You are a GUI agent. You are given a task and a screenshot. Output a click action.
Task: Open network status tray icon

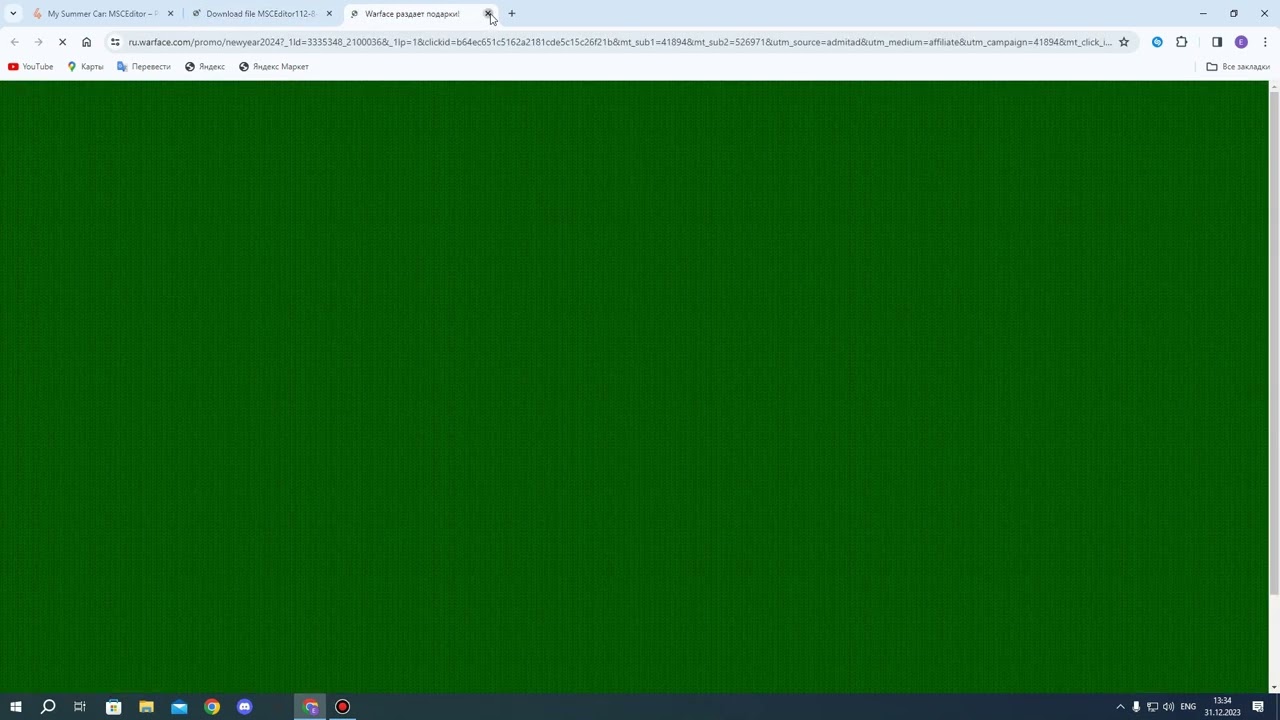[1152, 707]
